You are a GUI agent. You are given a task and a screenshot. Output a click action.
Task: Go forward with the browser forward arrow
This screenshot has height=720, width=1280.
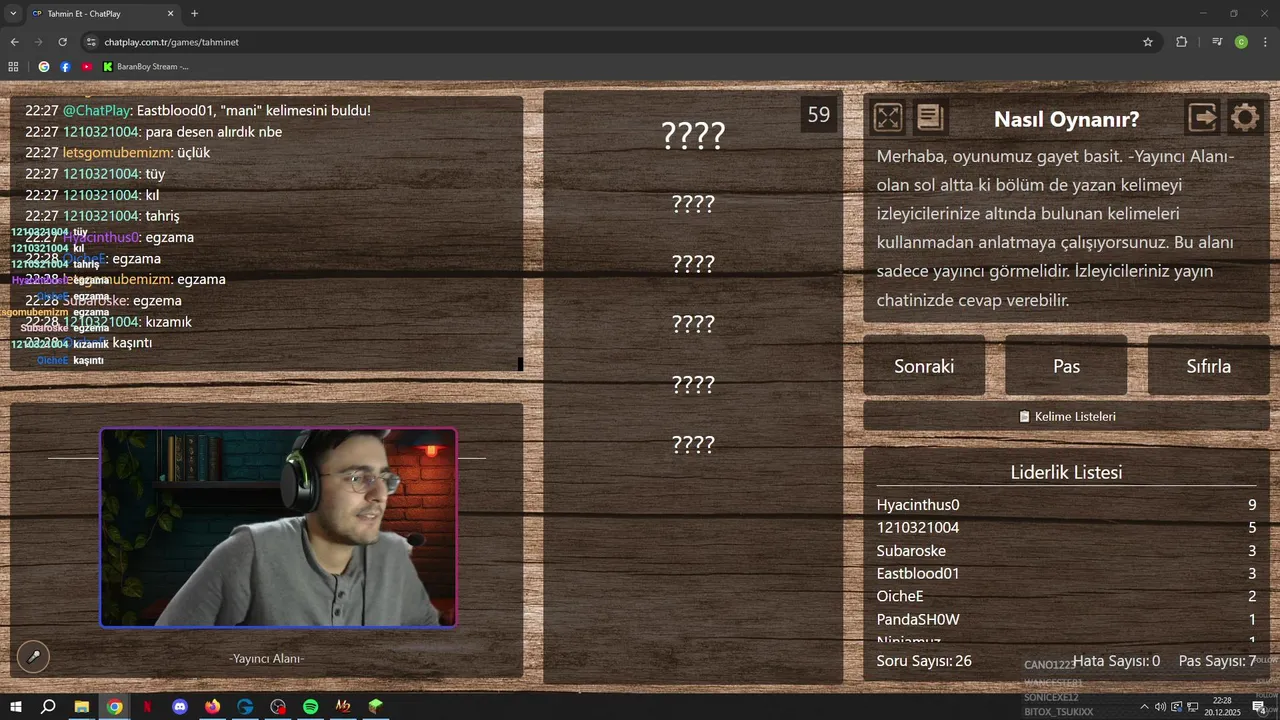coord(38,42)
